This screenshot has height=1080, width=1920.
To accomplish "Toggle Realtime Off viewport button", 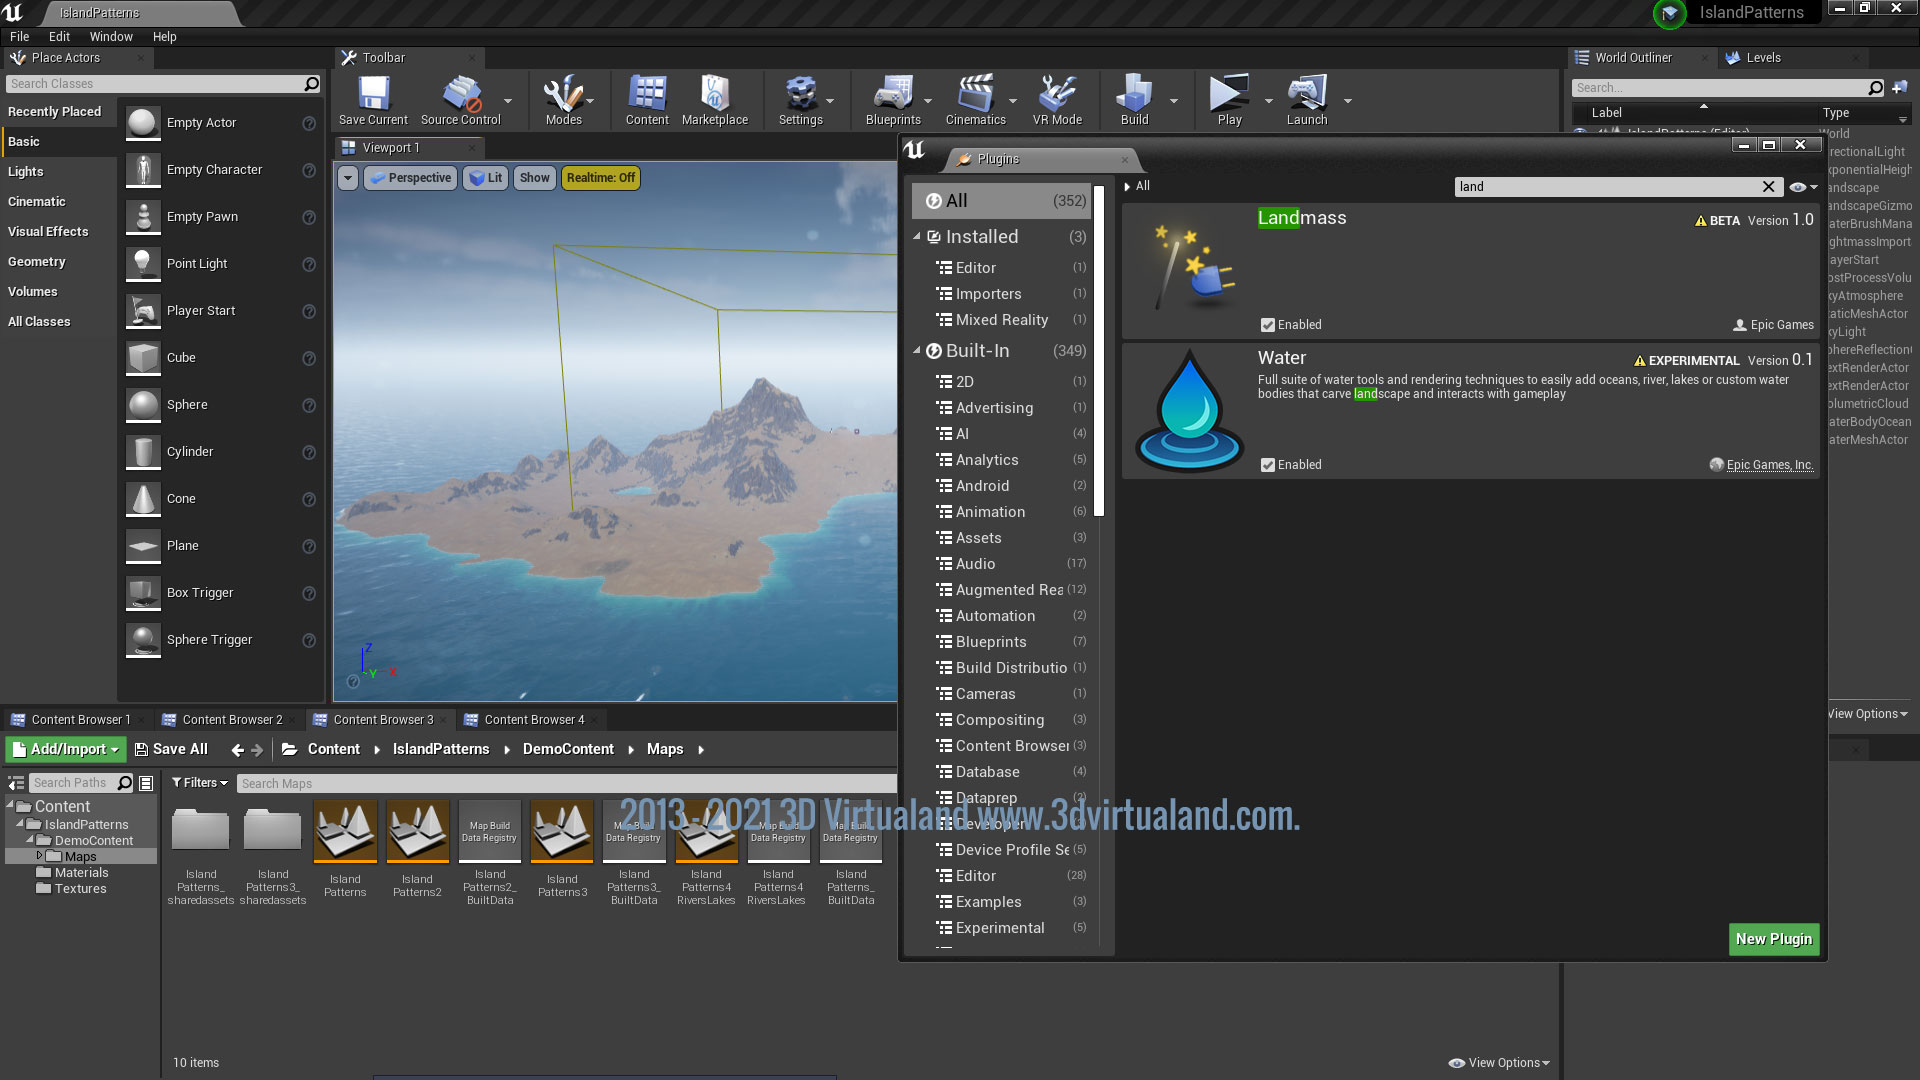I will pos(601,178).
